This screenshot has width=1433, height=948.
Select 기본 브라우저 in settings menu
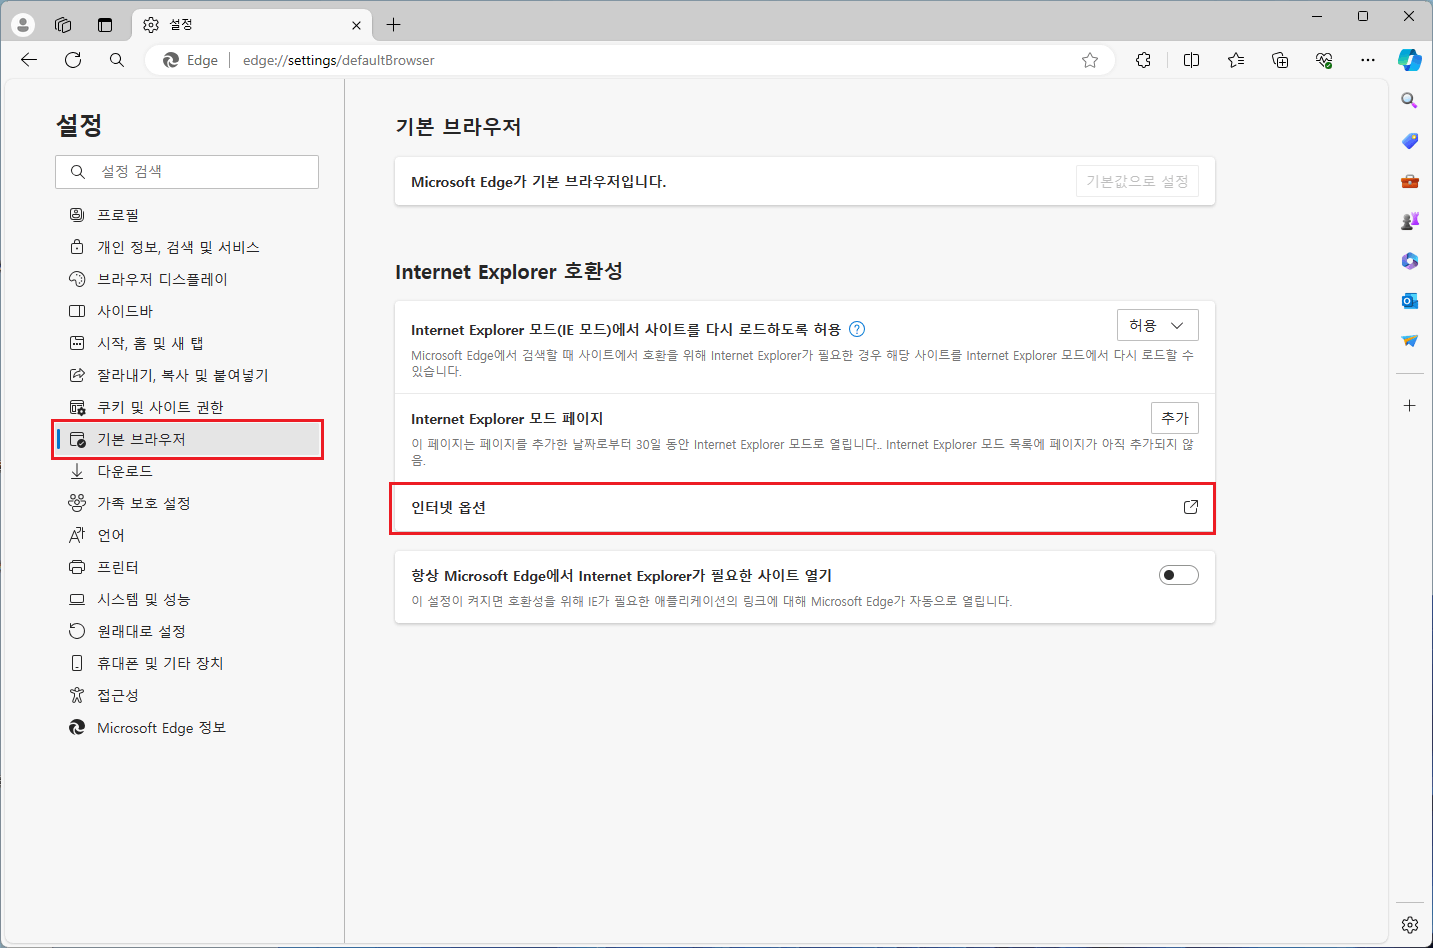(x=187, y=439)
